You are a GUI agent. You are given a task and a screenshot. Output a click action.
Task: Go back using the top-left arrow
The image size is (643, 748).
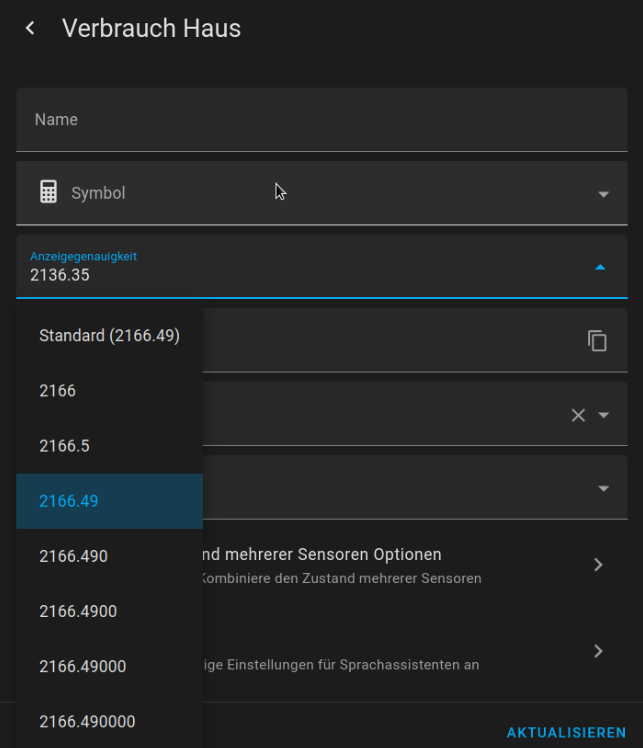click(x=30, y=28)
